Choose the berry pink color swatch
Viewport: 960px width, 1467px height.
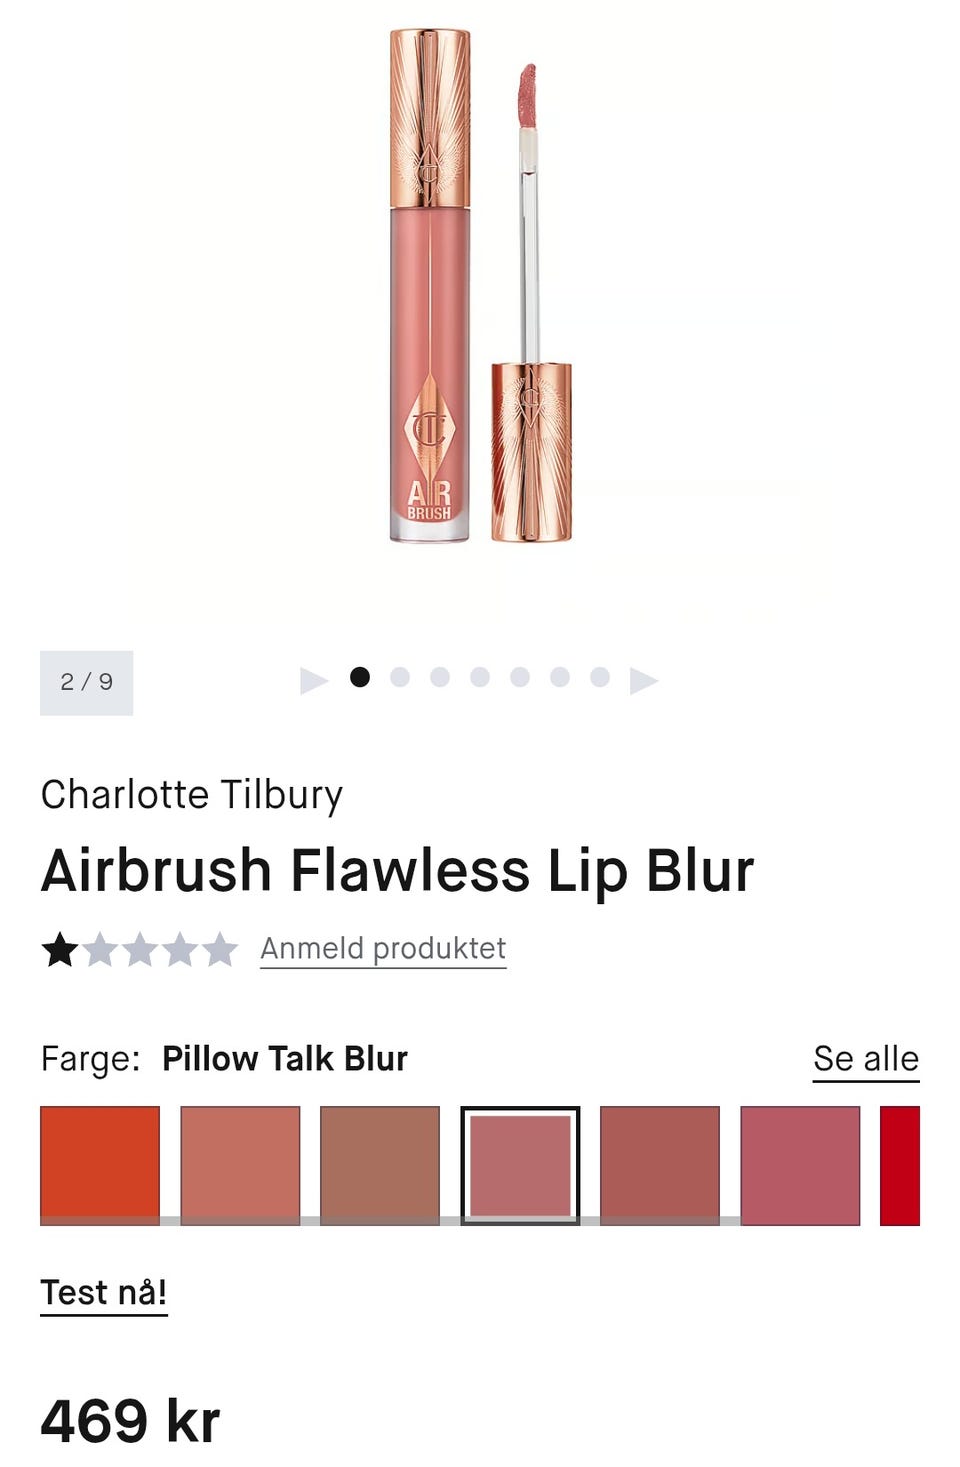(x=800, y=1165)
